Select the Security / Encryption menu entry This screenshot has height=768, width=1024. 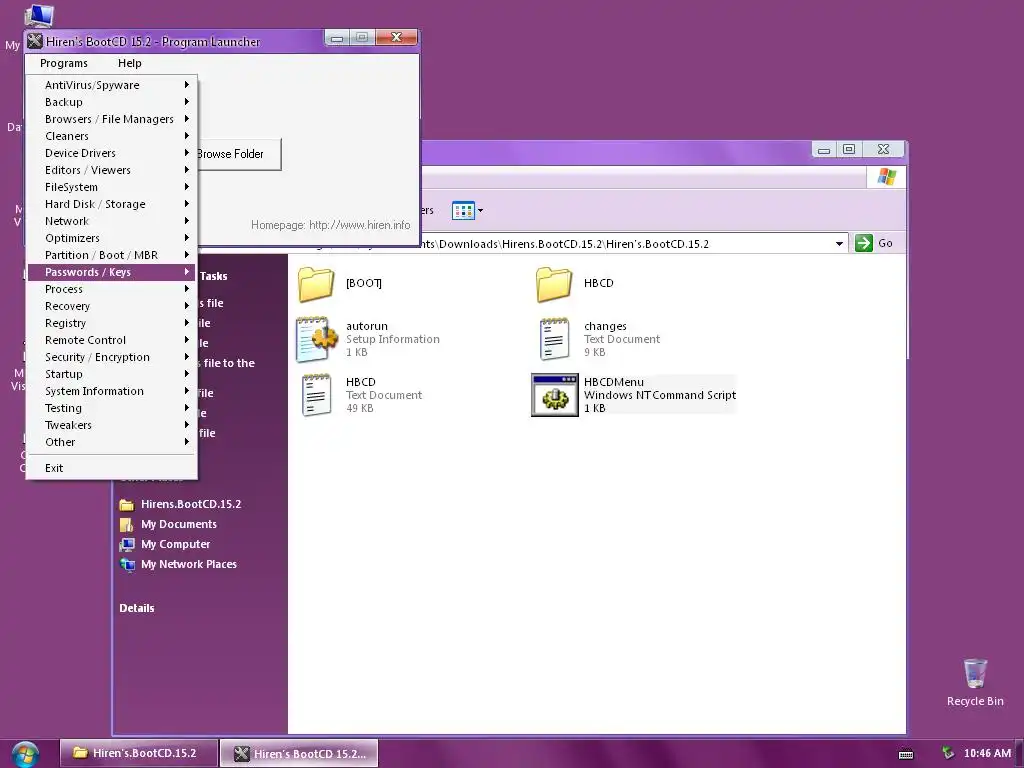coord(111,357)
